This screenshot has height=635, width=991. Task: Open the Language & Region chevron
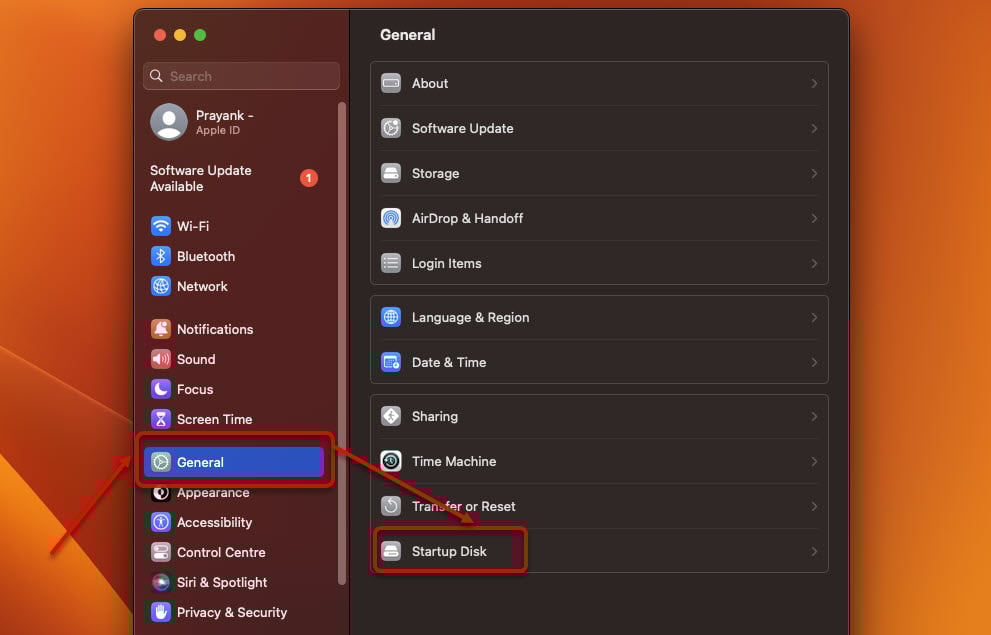(814, 317)
